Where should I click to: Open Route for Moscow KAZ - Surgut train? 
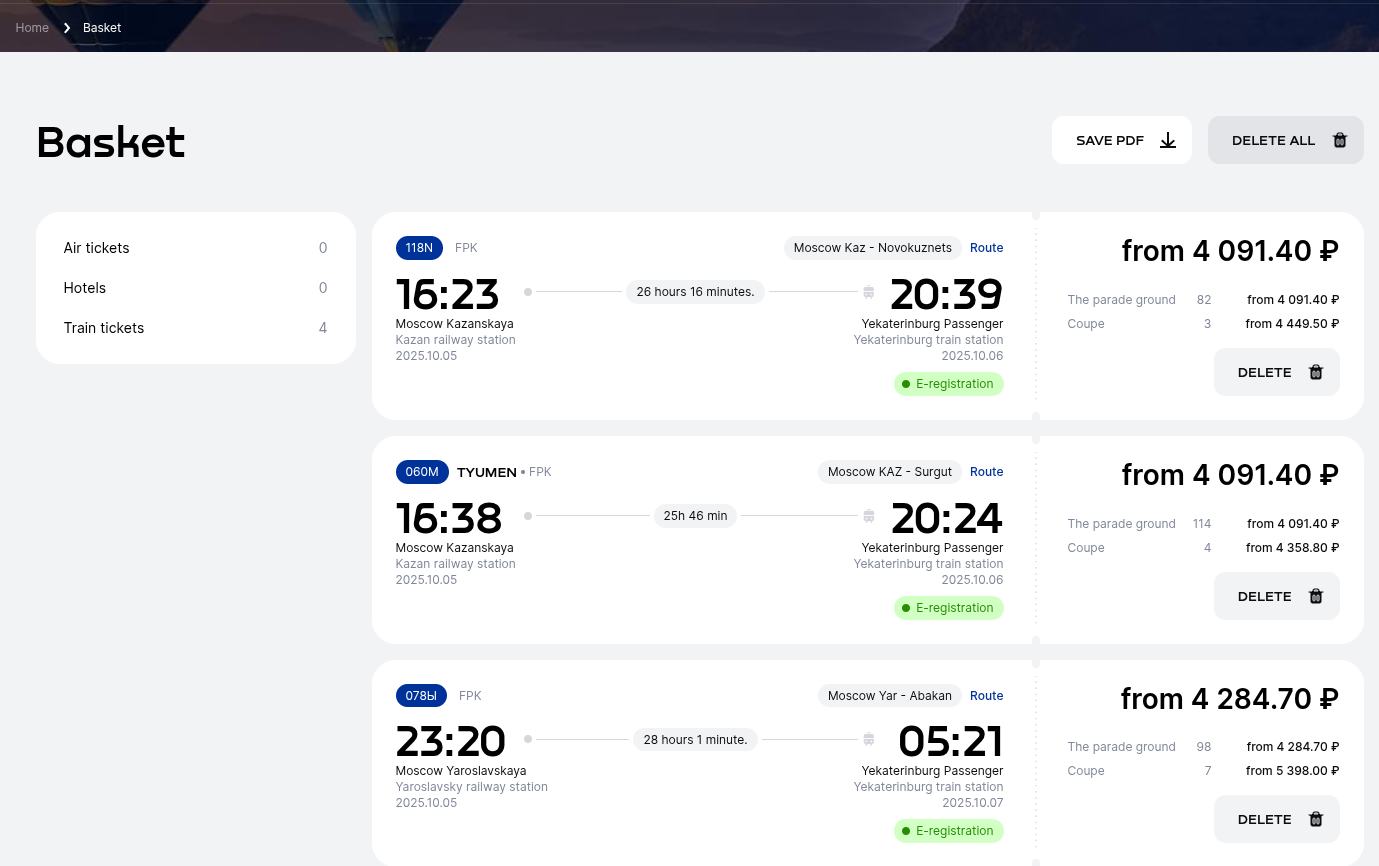[986, 472]
